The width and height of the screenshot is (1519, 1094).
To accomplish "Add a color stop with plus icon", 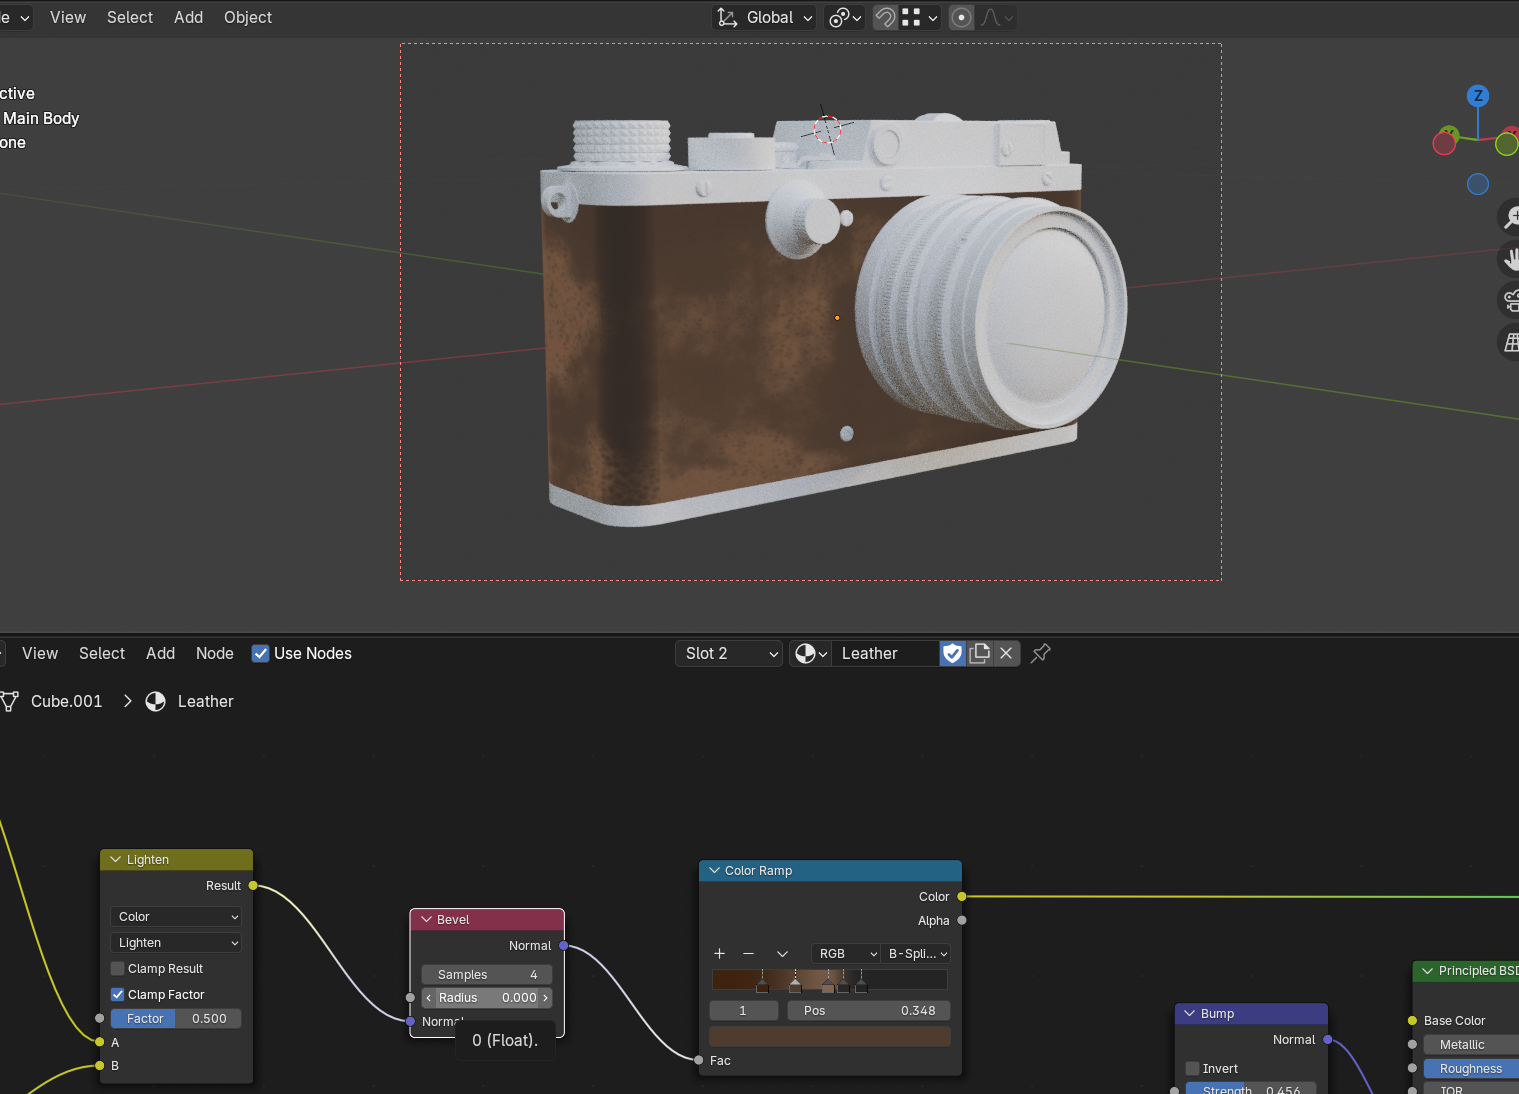I will coord(719,953).
